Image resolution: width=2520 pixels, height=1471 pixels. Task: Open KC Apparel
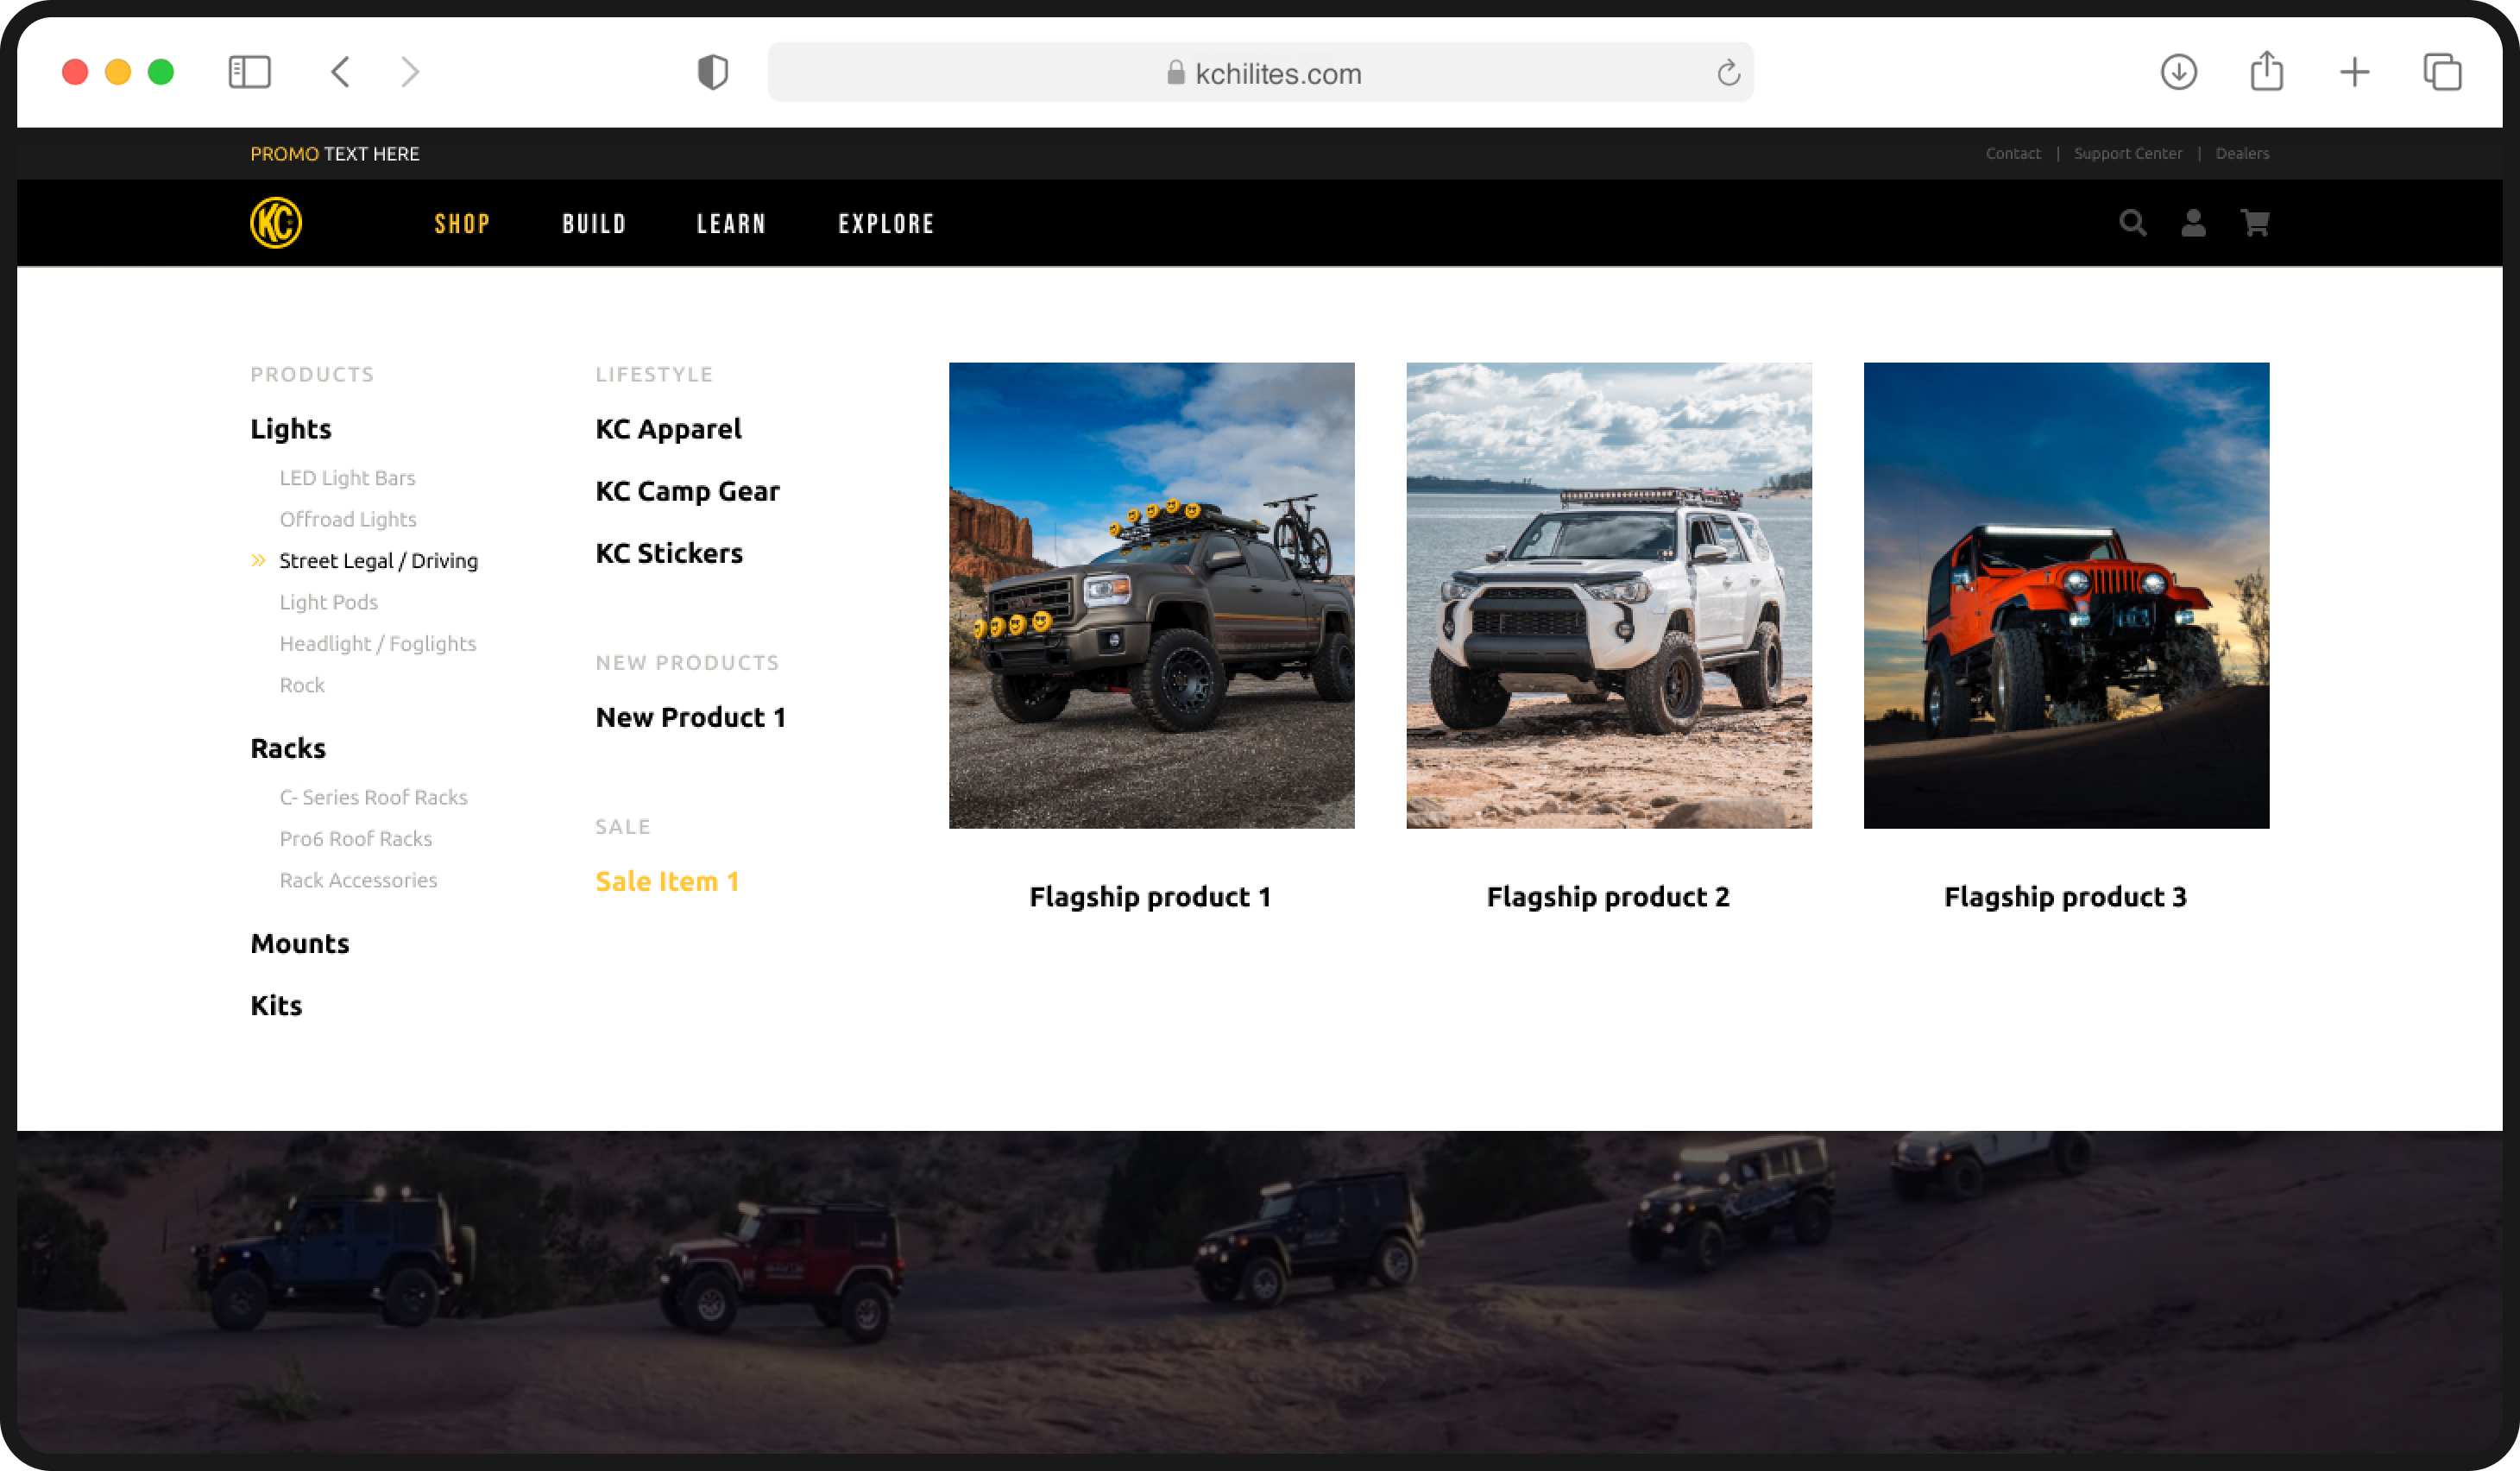coord(668,429)
